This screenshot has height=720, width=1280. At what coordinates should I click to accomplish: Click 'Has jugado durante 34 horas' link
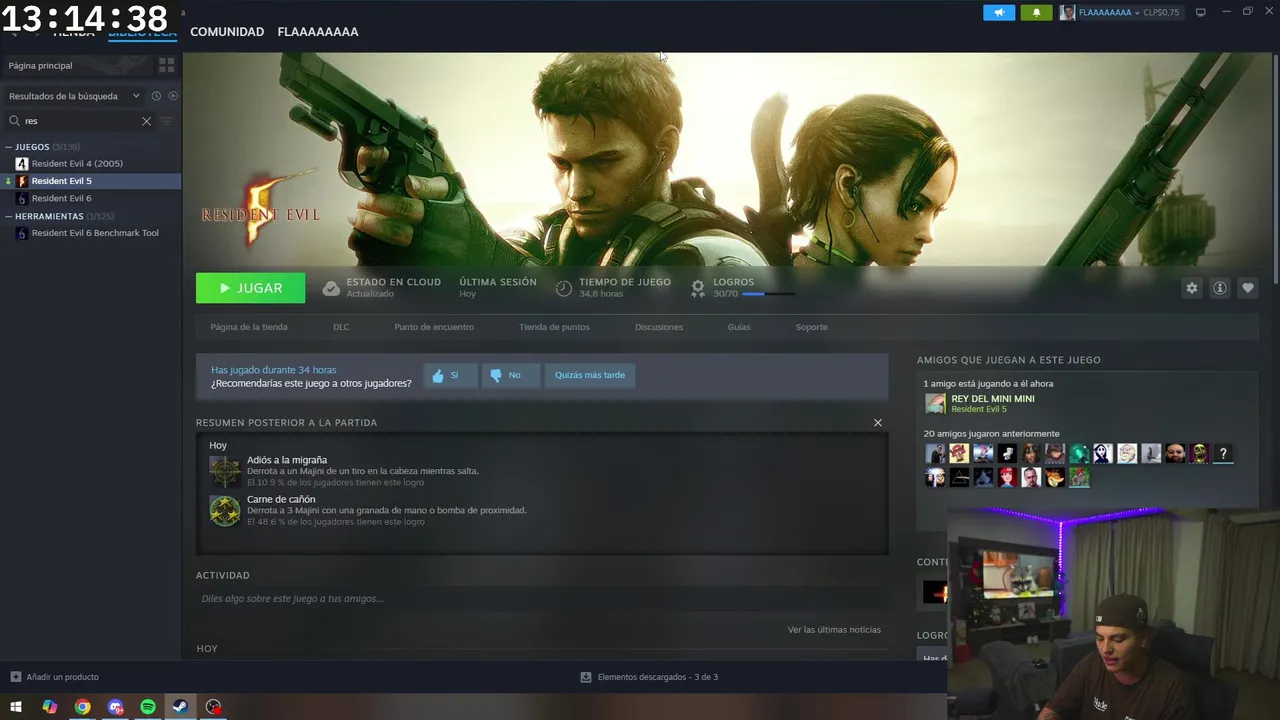click(273, 370)
